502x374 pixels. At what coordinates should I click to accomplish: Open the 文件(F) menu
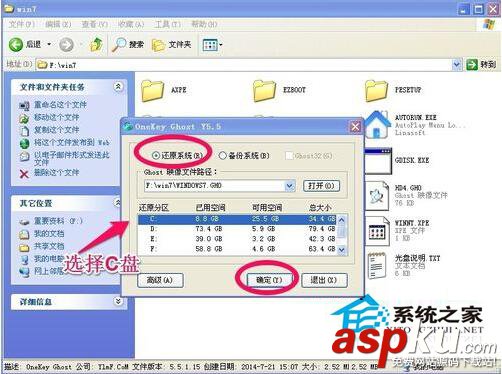tap(21, 24)
